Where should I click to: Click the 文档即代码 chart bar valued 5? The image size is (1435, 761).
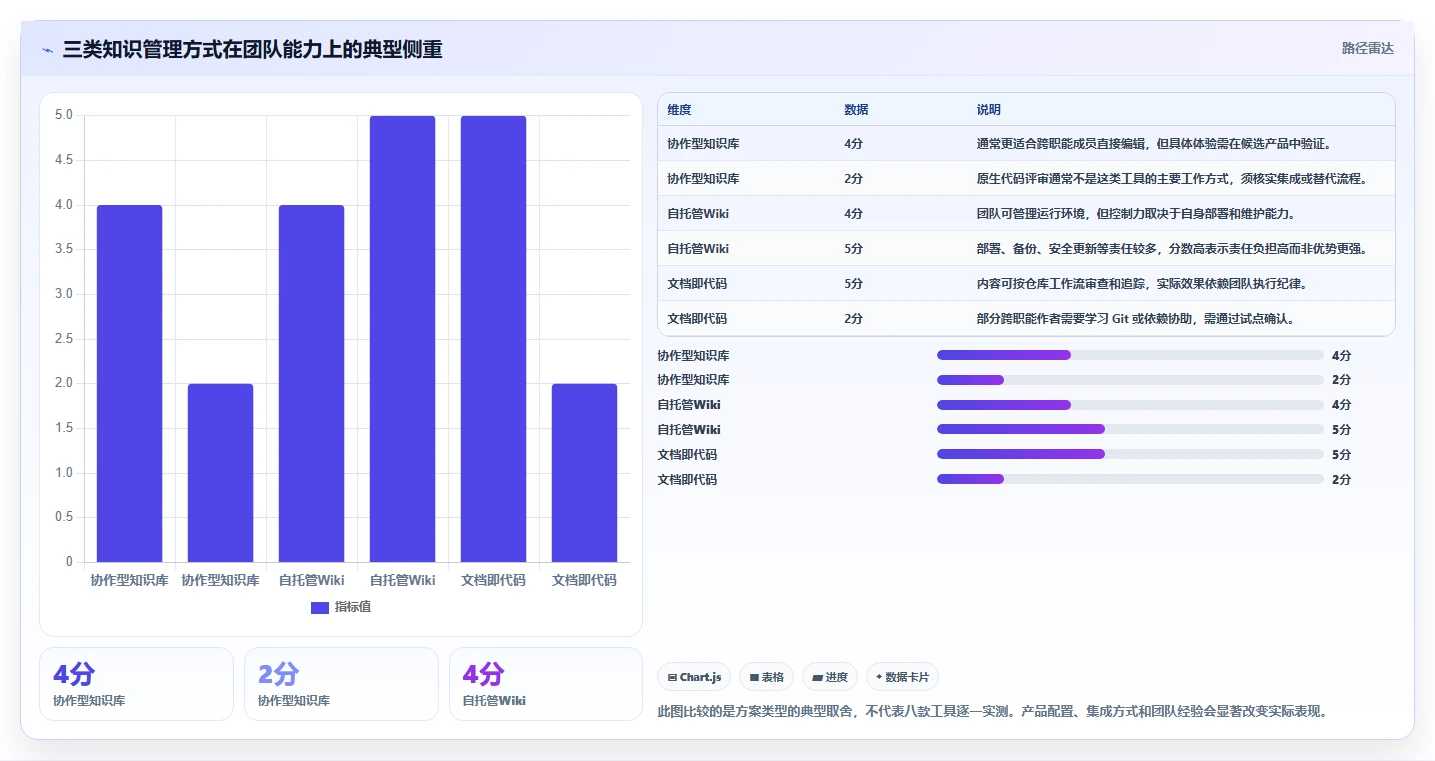[x=493, y=339]
